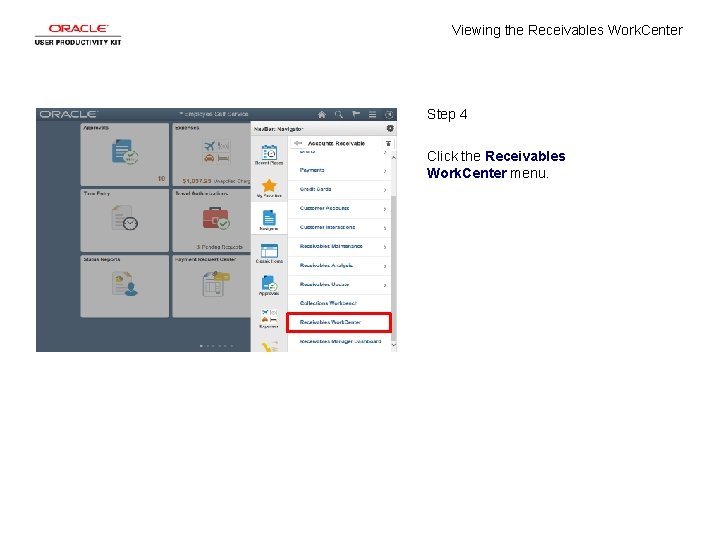Viewport: 720px width, 540px height.
Task: Select the Navigator icon in NavBar
Action: [269, 219]
